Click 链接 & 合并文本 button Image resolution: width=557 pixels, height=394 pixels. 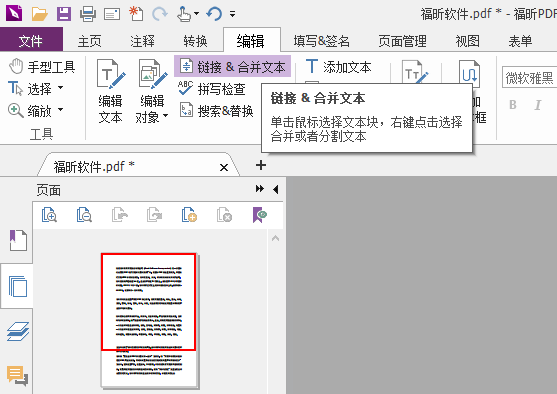232,66
